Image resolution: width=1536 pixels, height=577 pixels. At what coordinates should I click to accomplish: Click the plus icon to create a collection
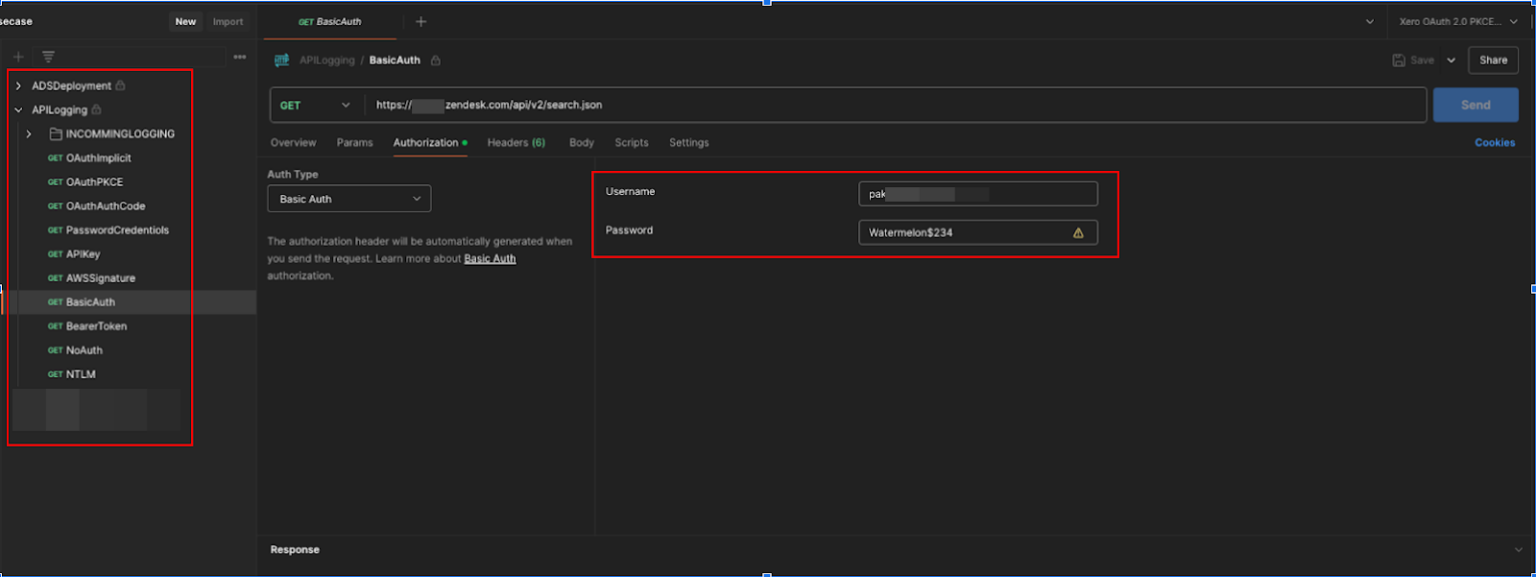pyautogui.click(x=18, y=57)
